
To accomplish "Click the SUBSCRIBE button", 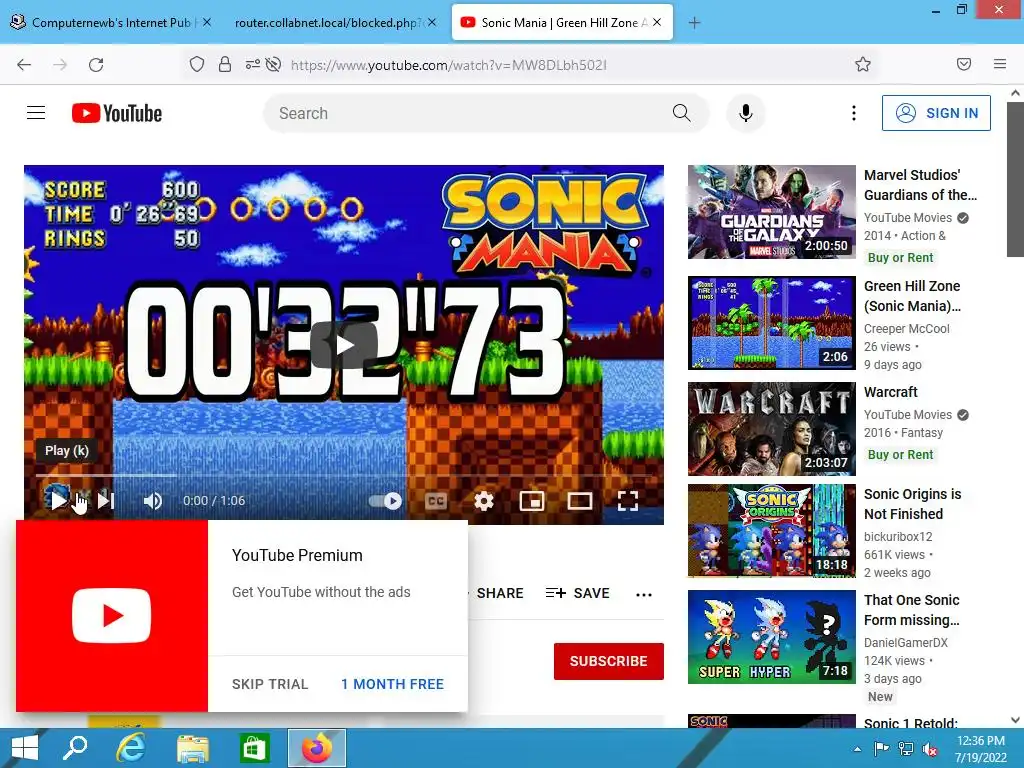I will click(x=609, y=661).
